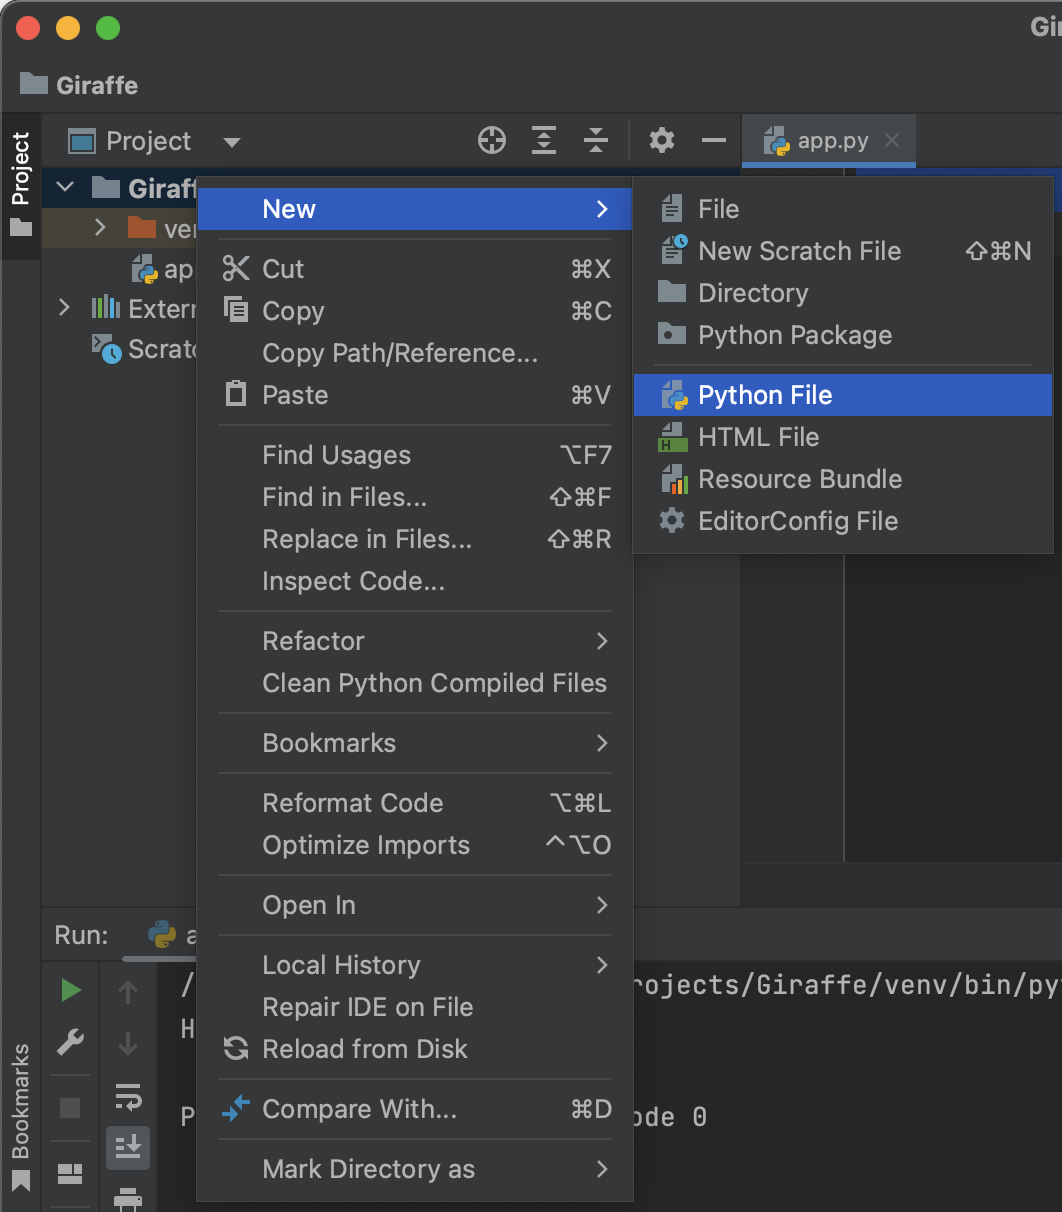The image size is (1062, 1212).
Task: Toggle Scroll to End icon in Run panel
Action: pyautogui.click(x=128, y=1148)
